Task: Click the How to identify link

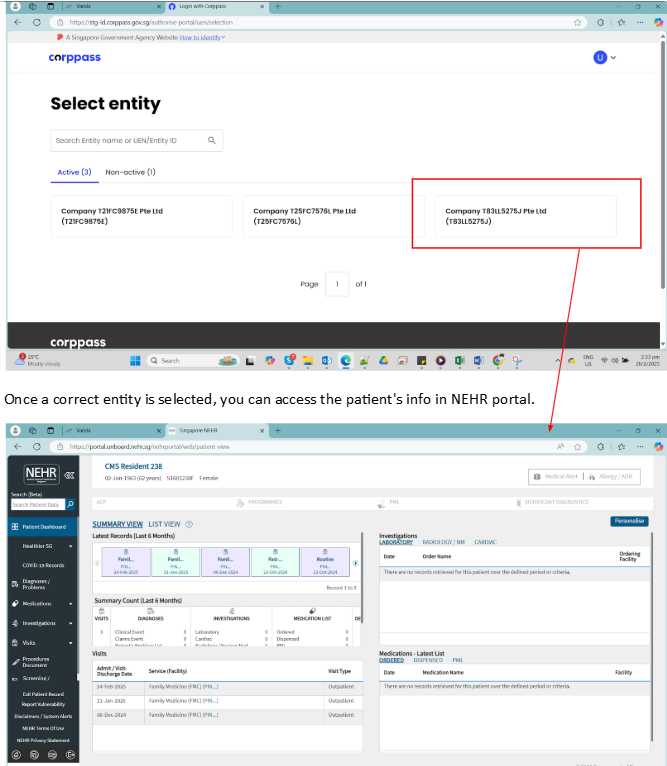Action: [202, 38]
